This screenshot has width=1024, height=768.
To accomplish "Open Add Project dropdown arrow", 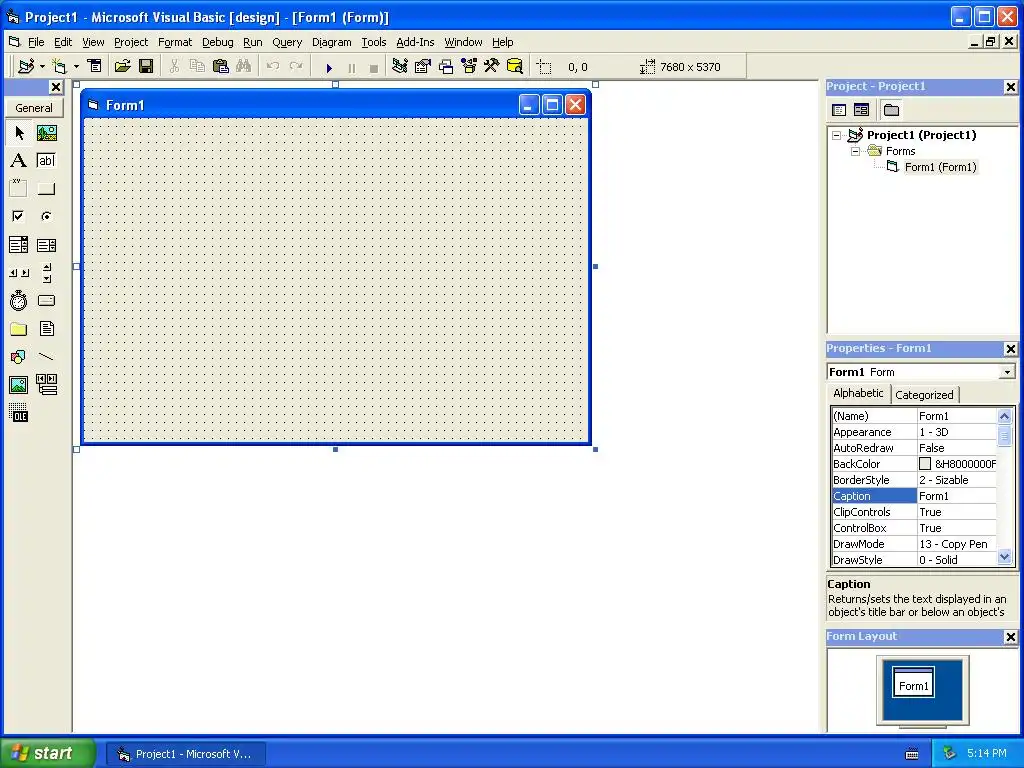I will click(42, 66).
